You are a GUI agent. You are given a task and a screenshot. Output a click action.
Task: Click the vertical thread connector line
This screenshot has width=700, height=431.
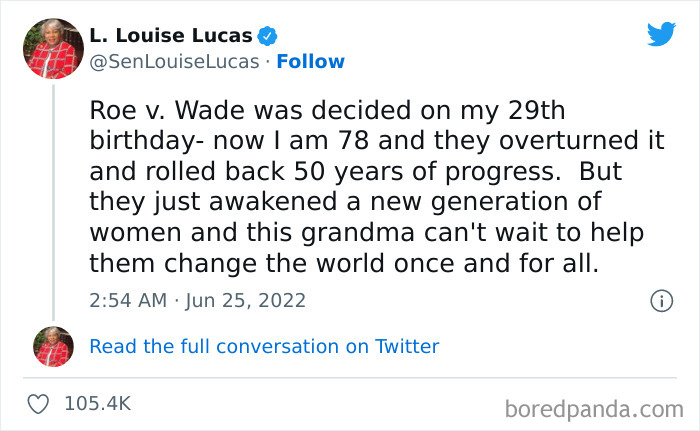point(53,200)
